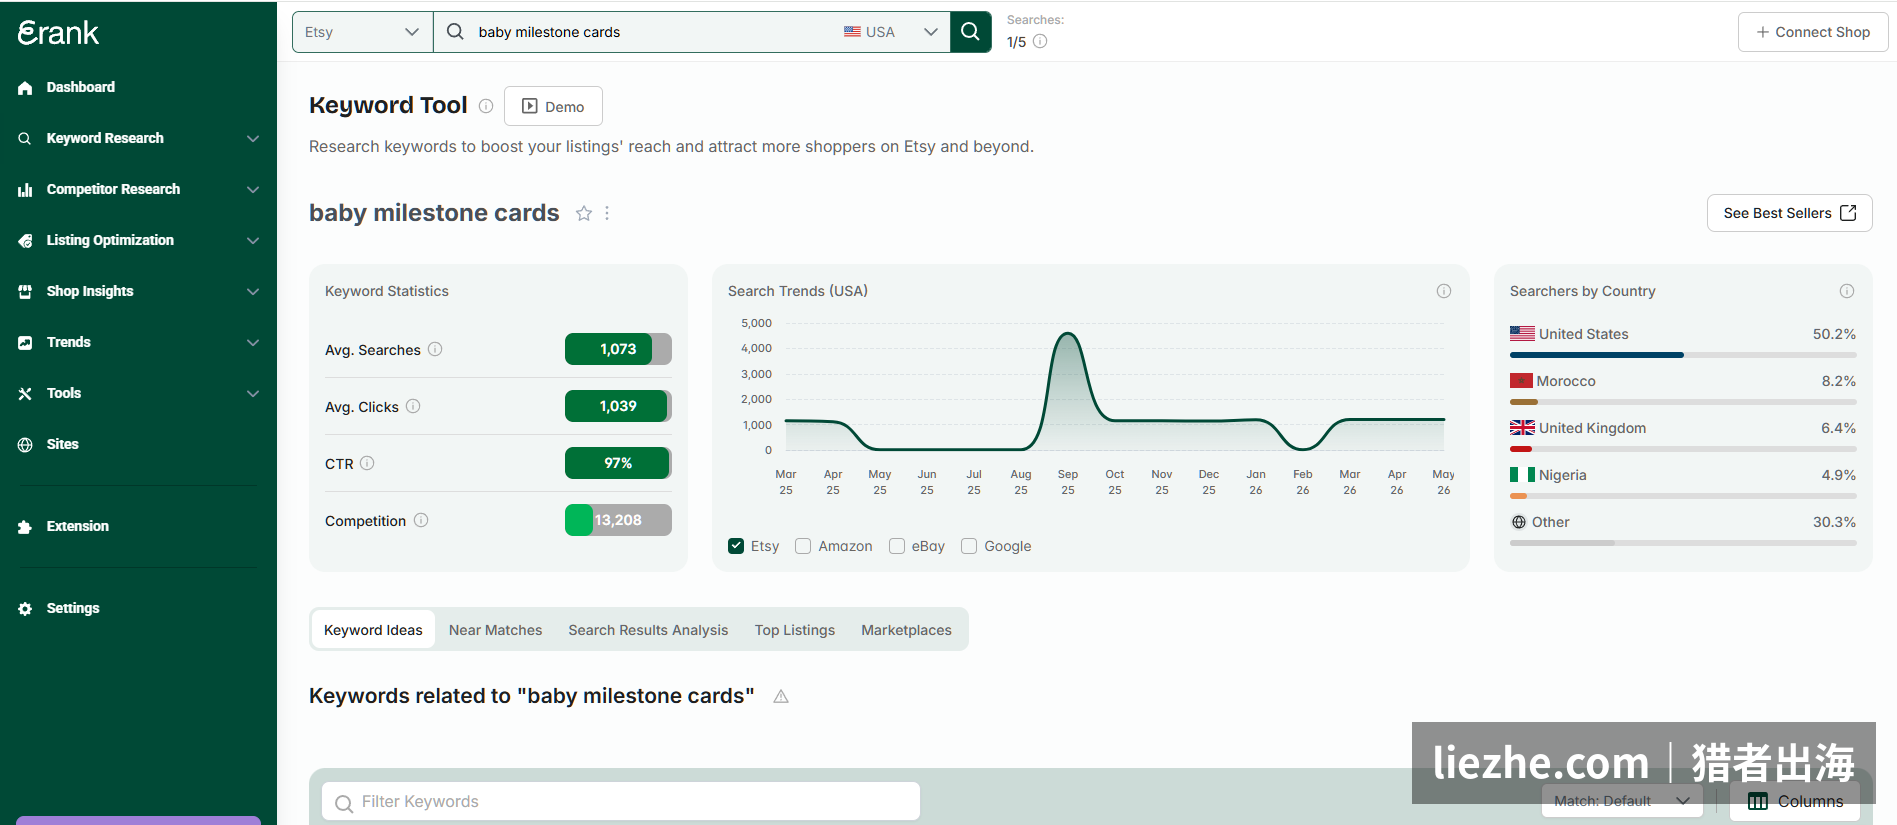
Task: Favorite the keyword with the star icon
Action: pyautogui.click(x=584, y=213)
